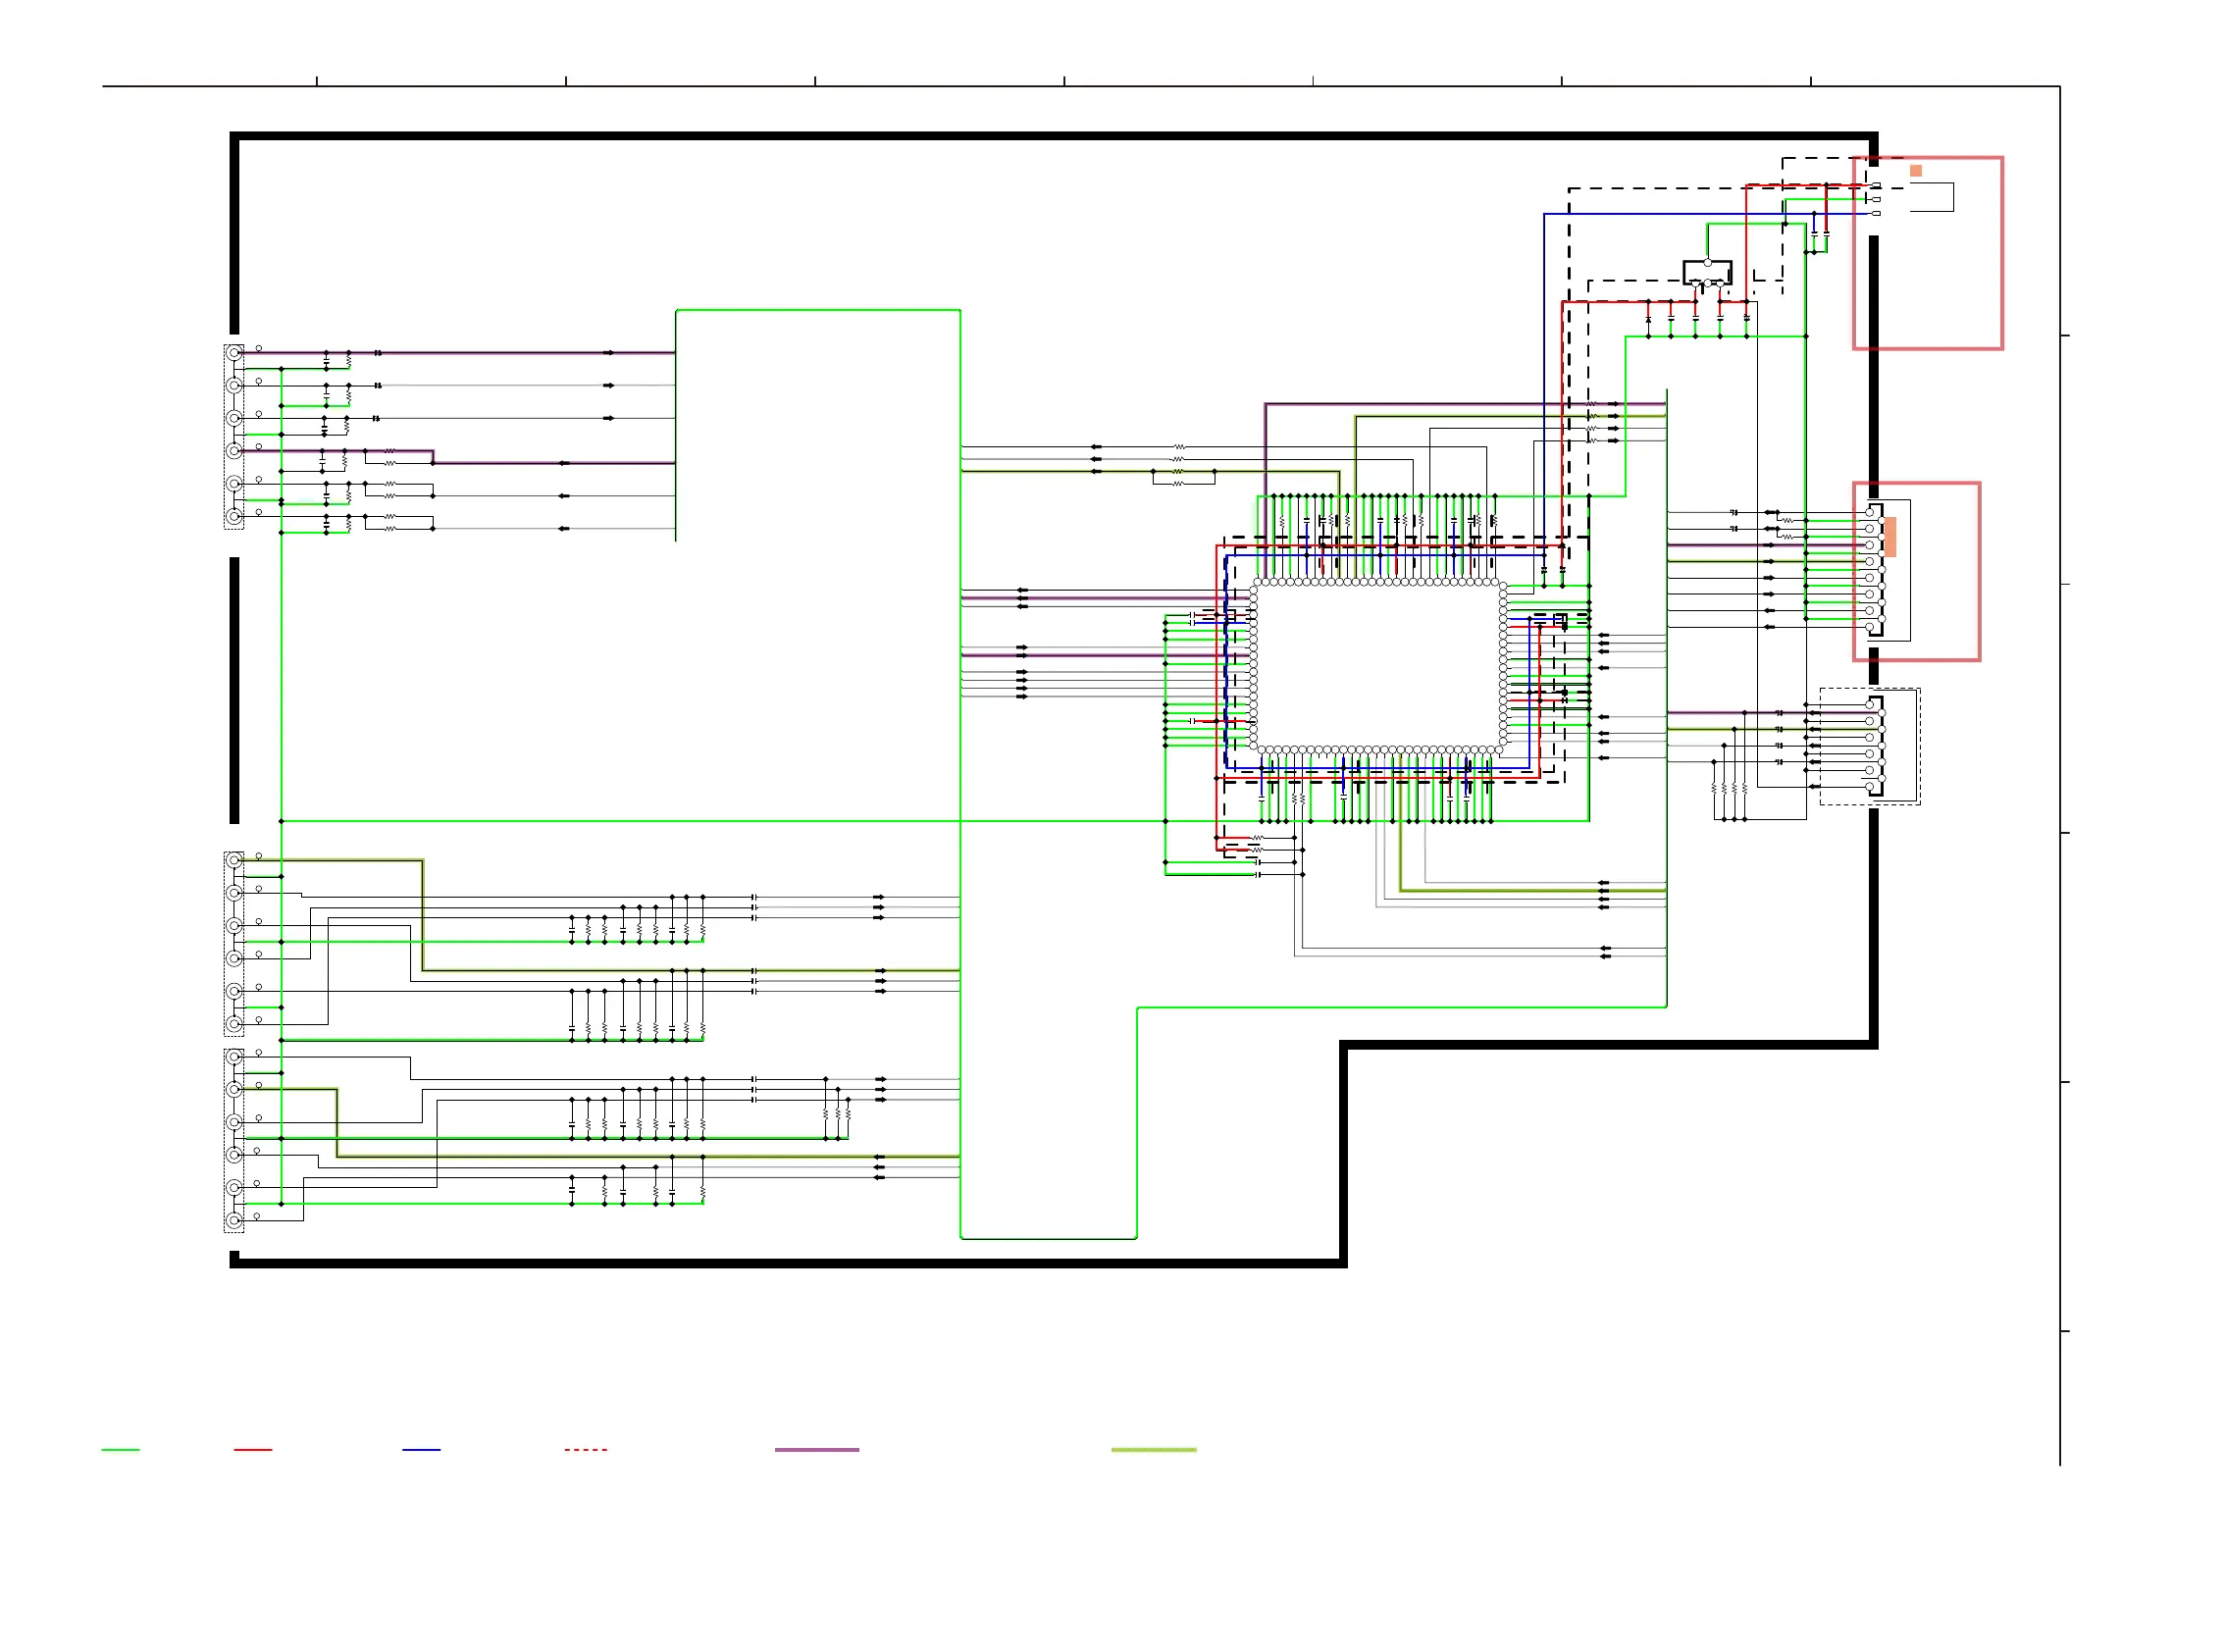The height and width of the screenshot is (1652, 2225).
Task: Click the large central IC chip body
Action: (x=1378, y=665)
